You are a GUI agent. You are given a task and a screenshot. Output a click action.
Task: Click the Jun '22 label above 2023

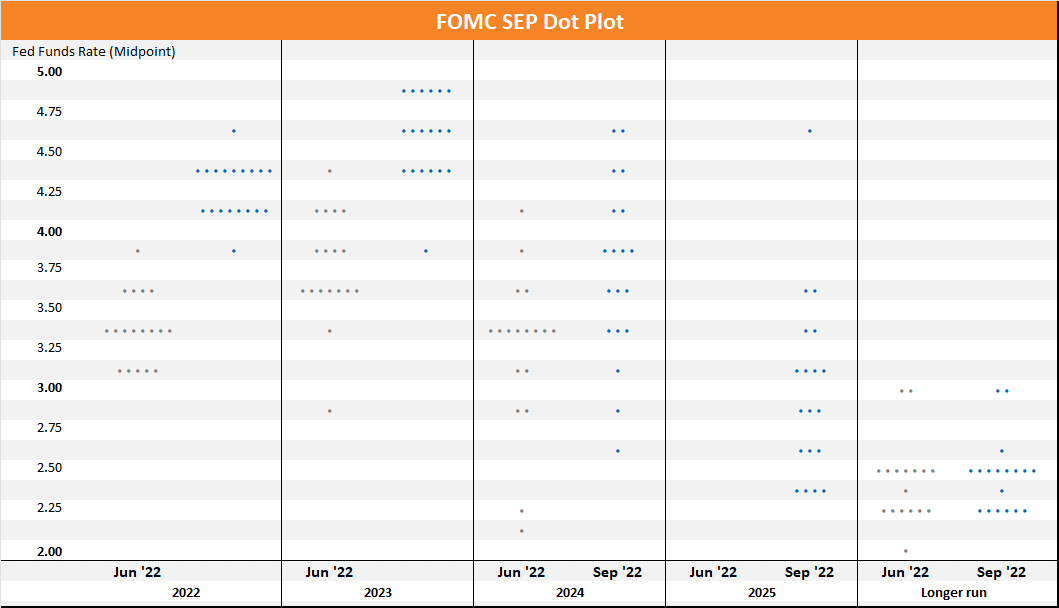point(329,572)
